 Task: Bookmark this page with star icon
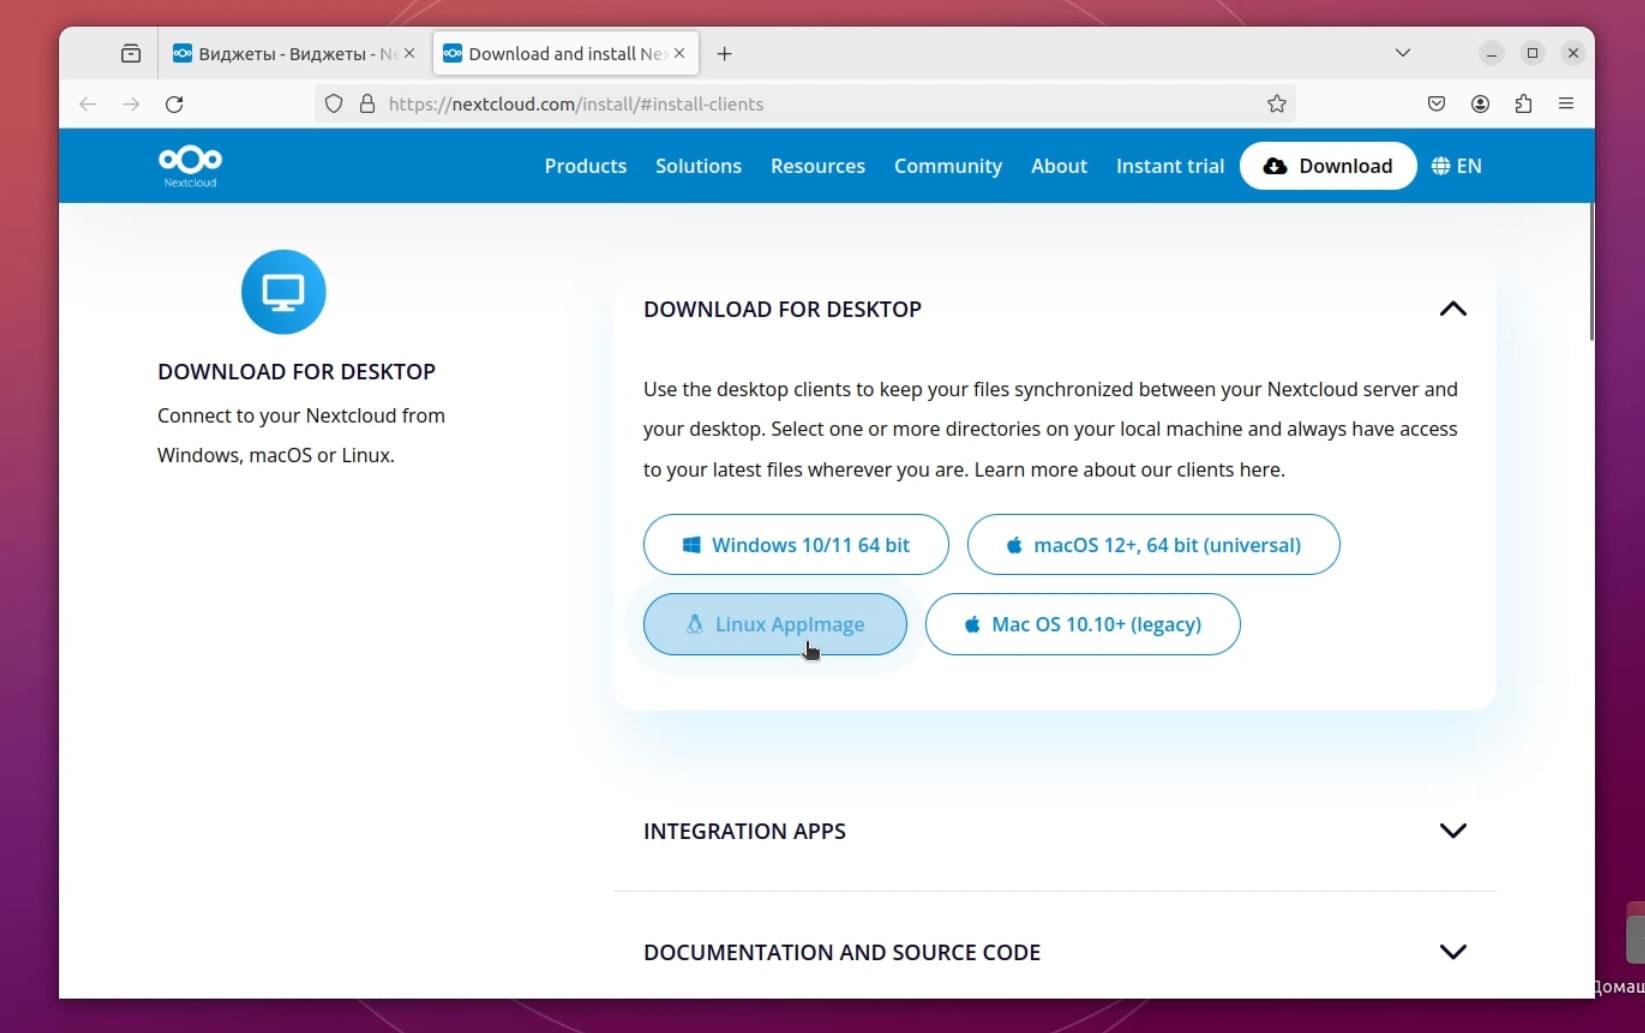[x=1277, y=104]
